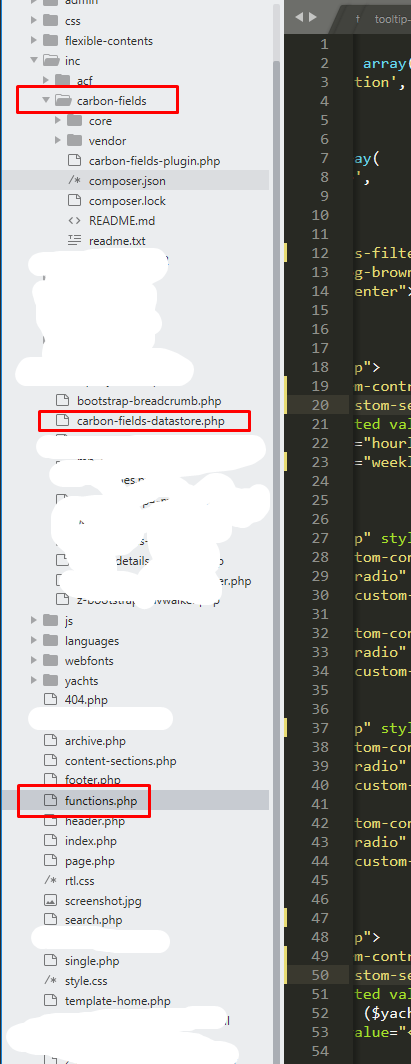The width and height of the screenshot is (411, 1064).
Task: Select functions.php in the sidebar
Action: (101, 801)
